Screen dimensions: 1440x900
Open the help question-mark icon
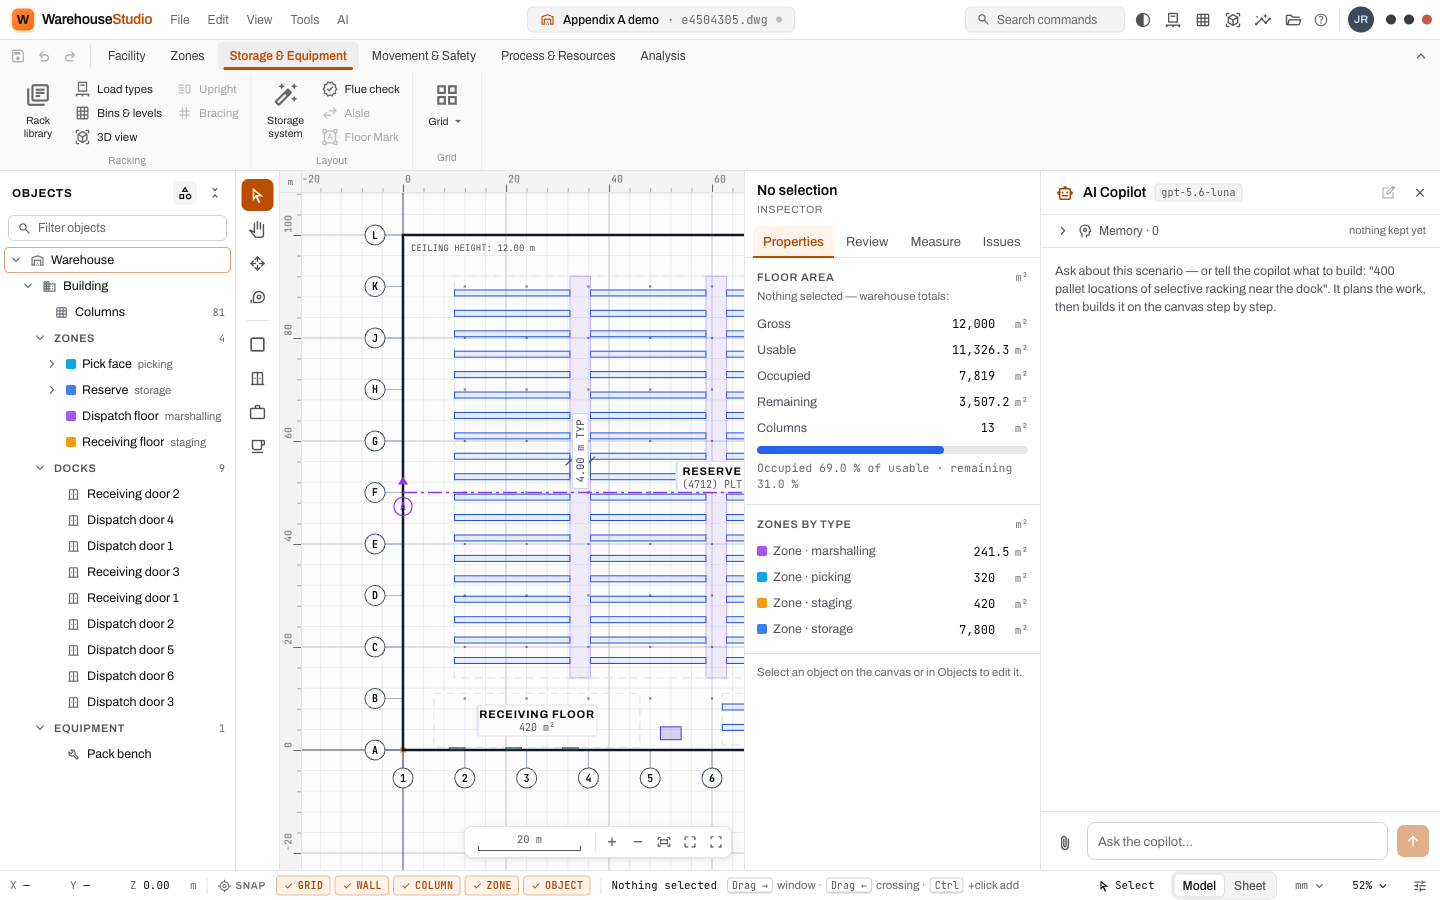[1321, 20]
